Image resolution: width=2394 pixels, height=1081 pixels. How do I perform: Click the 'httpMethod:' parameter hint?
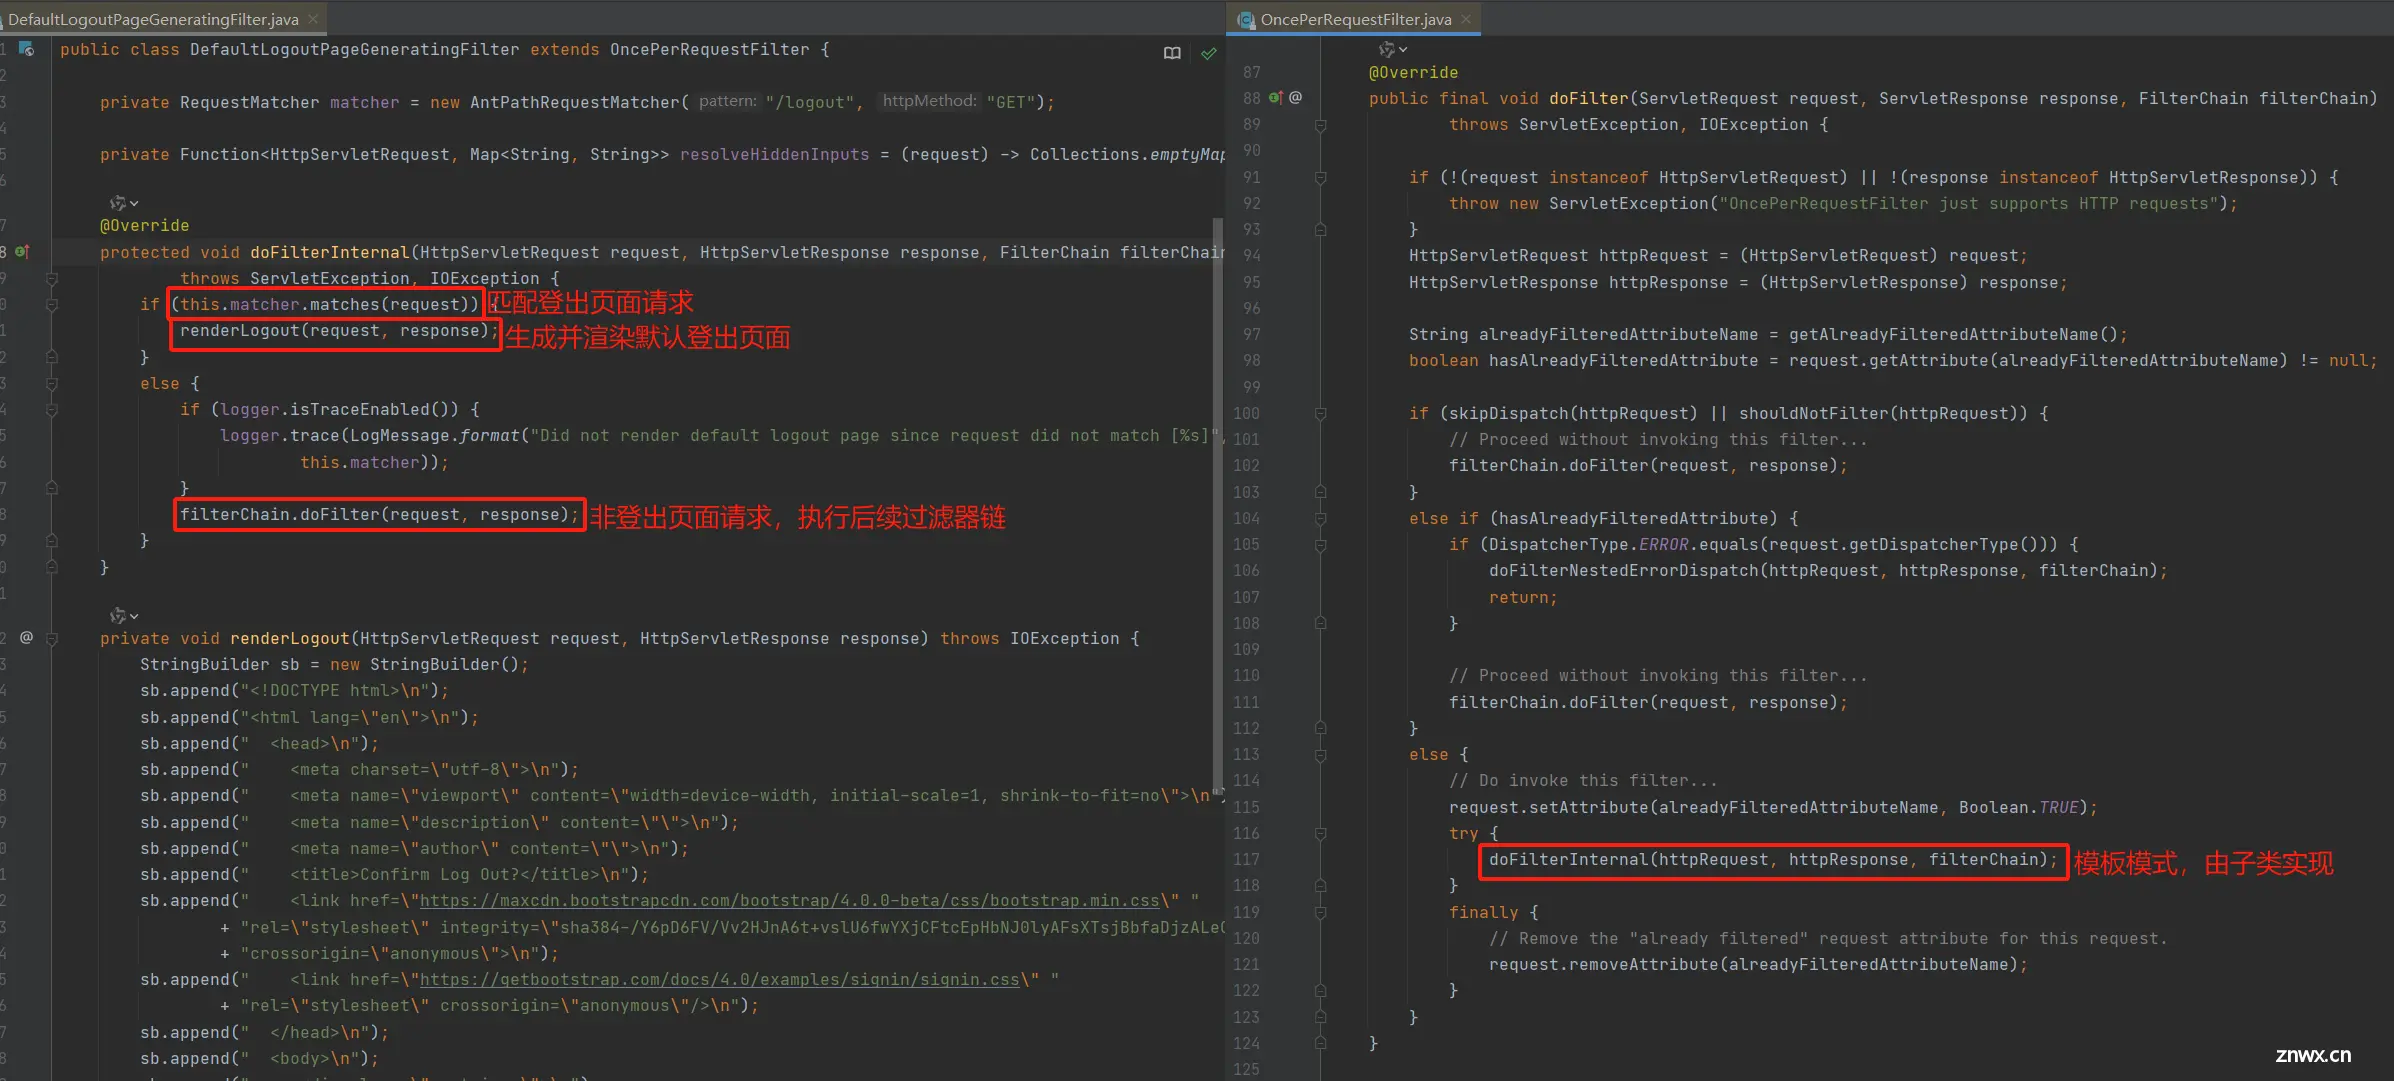pos(929,101)
